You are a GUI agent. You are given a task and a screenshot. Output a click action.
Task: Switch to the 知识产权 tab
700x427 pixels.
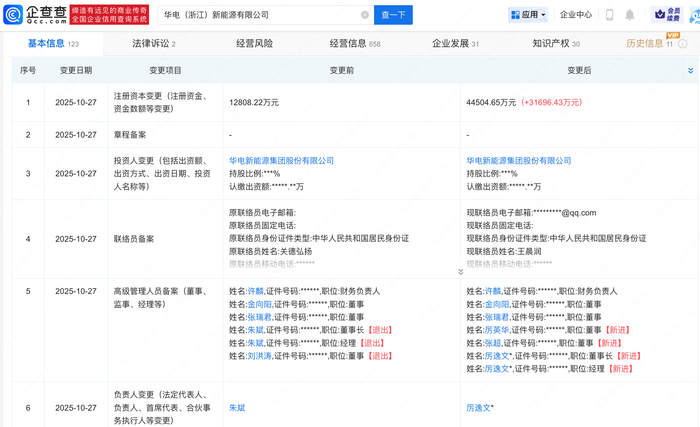[556, 44]
